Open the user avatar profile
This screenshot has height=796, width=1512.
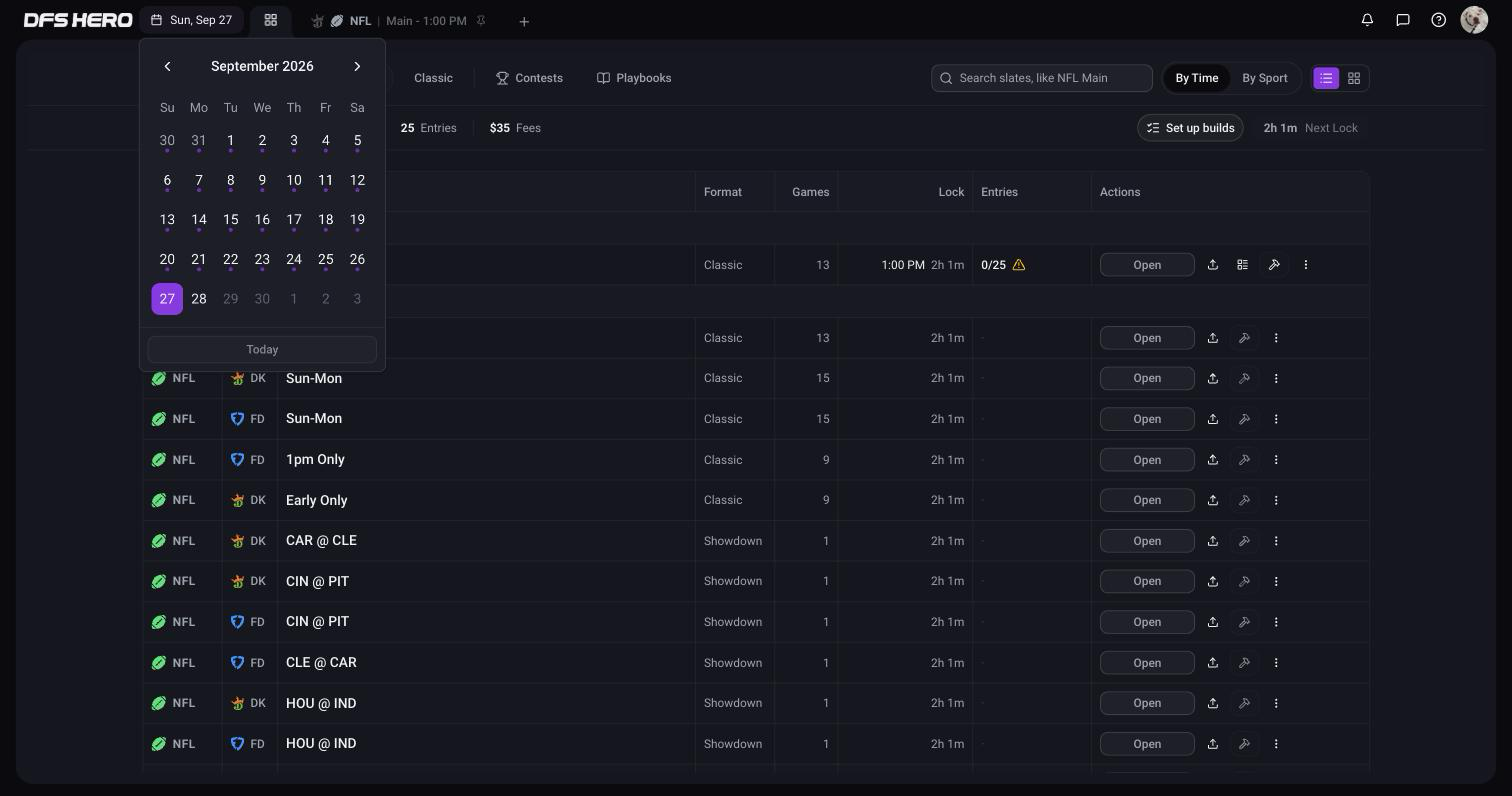pyautogui.click(x=1474, y=20)
